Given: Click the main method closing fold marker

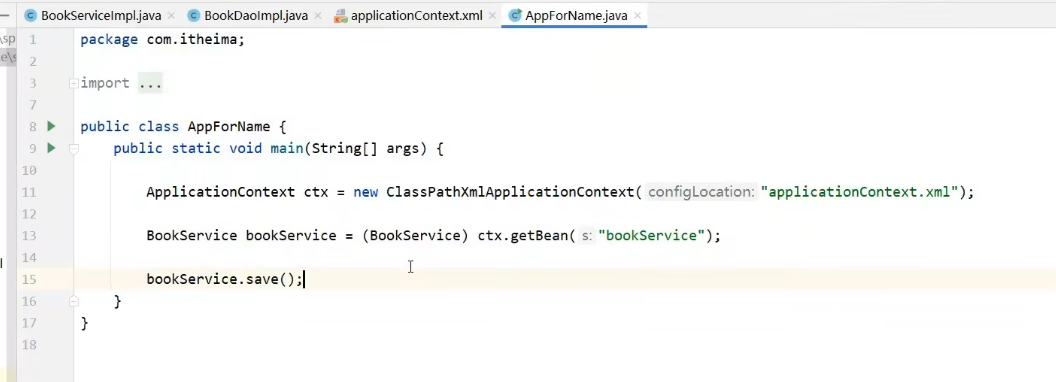Looking at the screenshot, I should tap(74, 301).
